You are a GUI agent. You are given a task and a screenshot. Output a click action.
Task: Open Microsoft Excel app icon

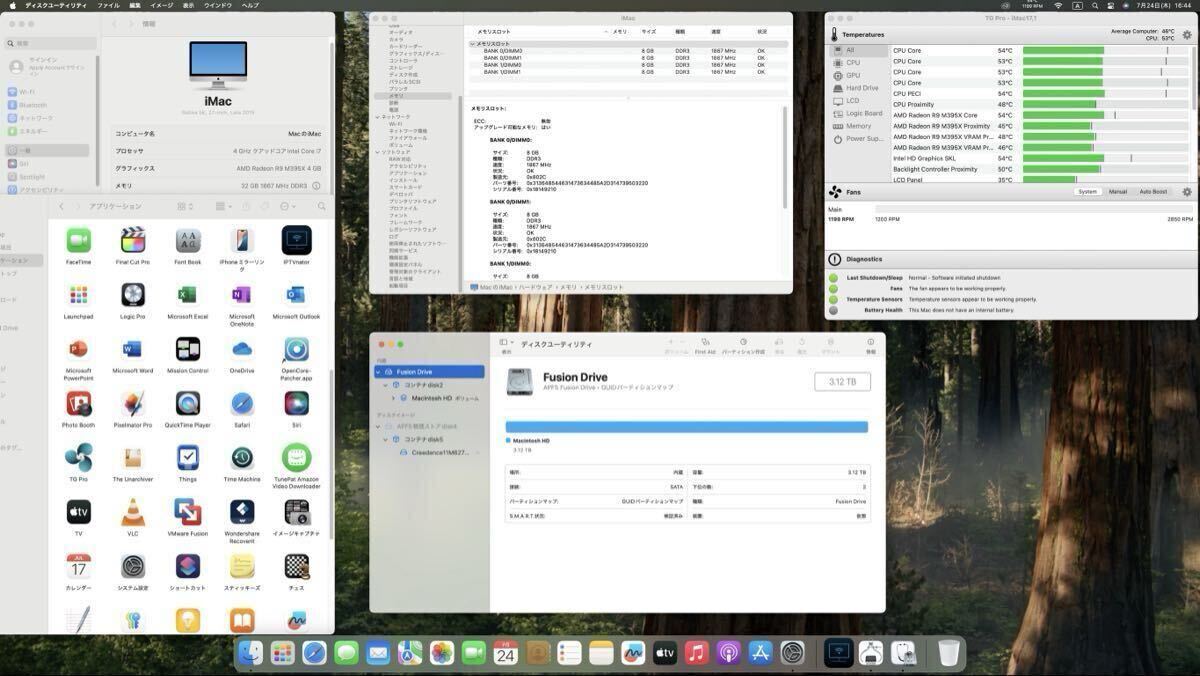pos(188,294)
